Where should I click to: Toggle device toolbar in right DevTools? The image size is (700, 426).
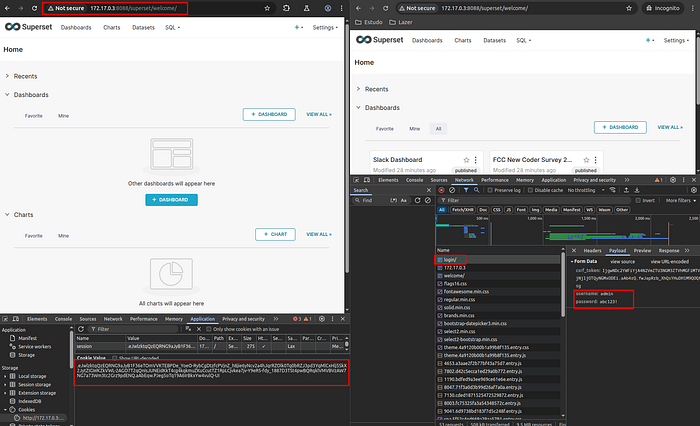pos(367,180)
